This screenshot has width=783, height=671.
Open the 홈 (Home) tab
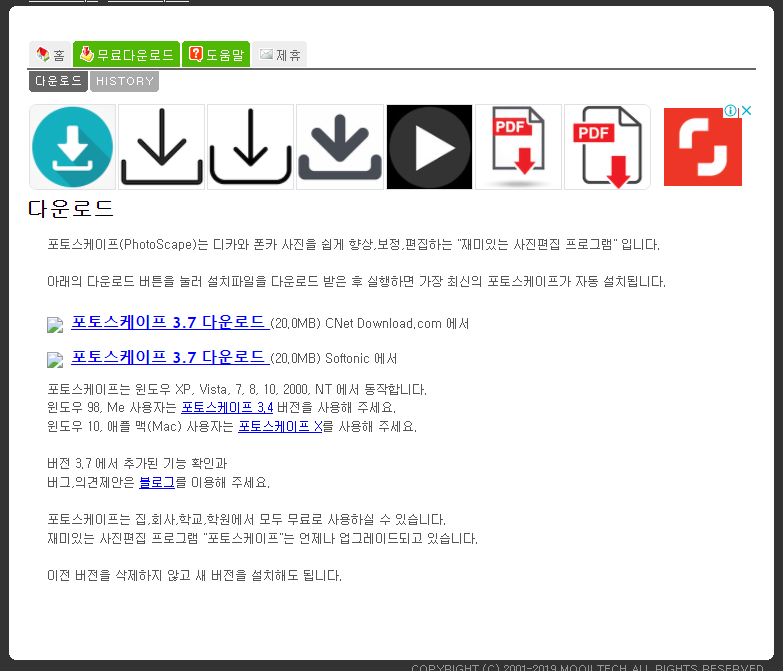coord(49,54)
